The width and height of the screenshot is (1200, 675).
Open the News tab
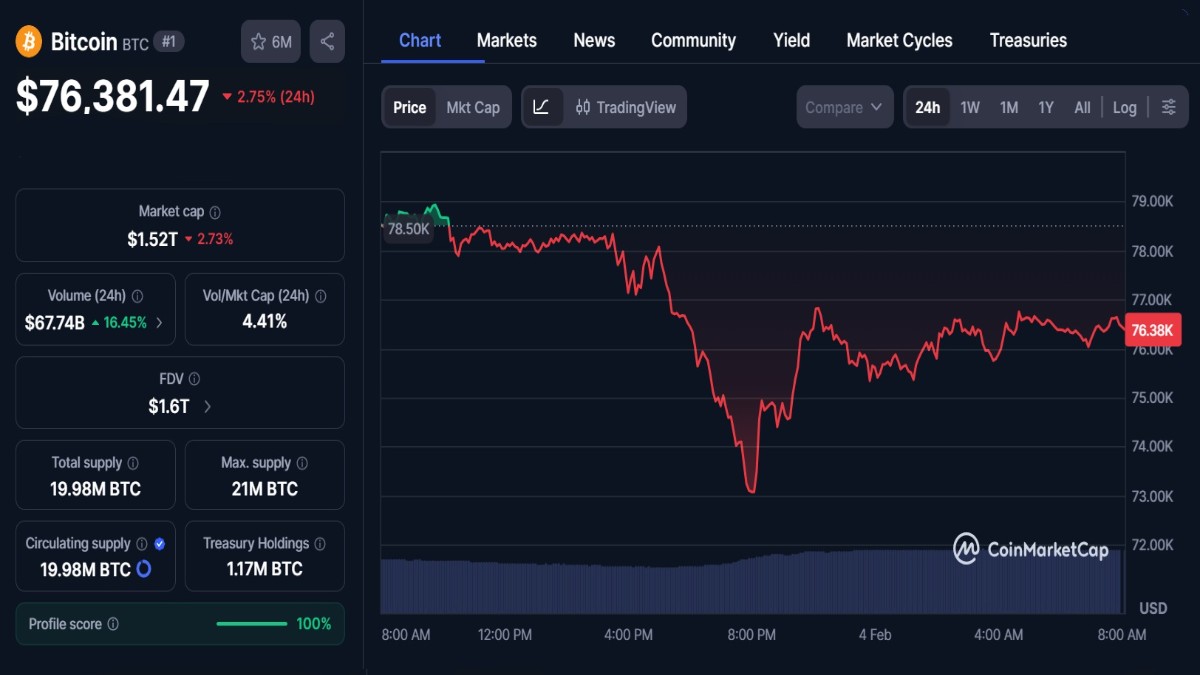(x=594, y=40)
